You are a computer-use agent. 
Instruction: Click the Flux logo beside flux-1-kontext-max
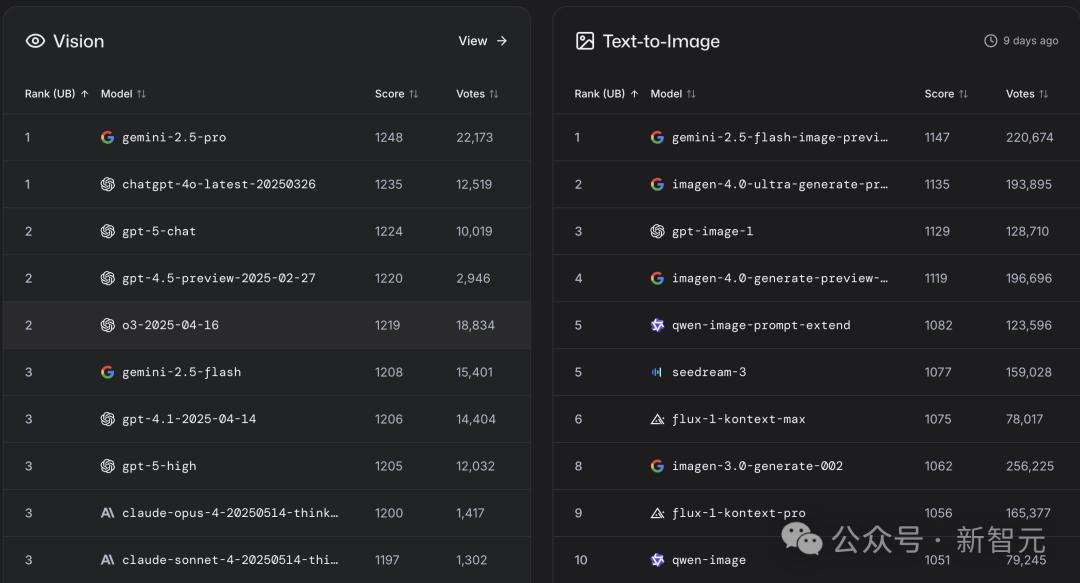click(x=657, y=419)
